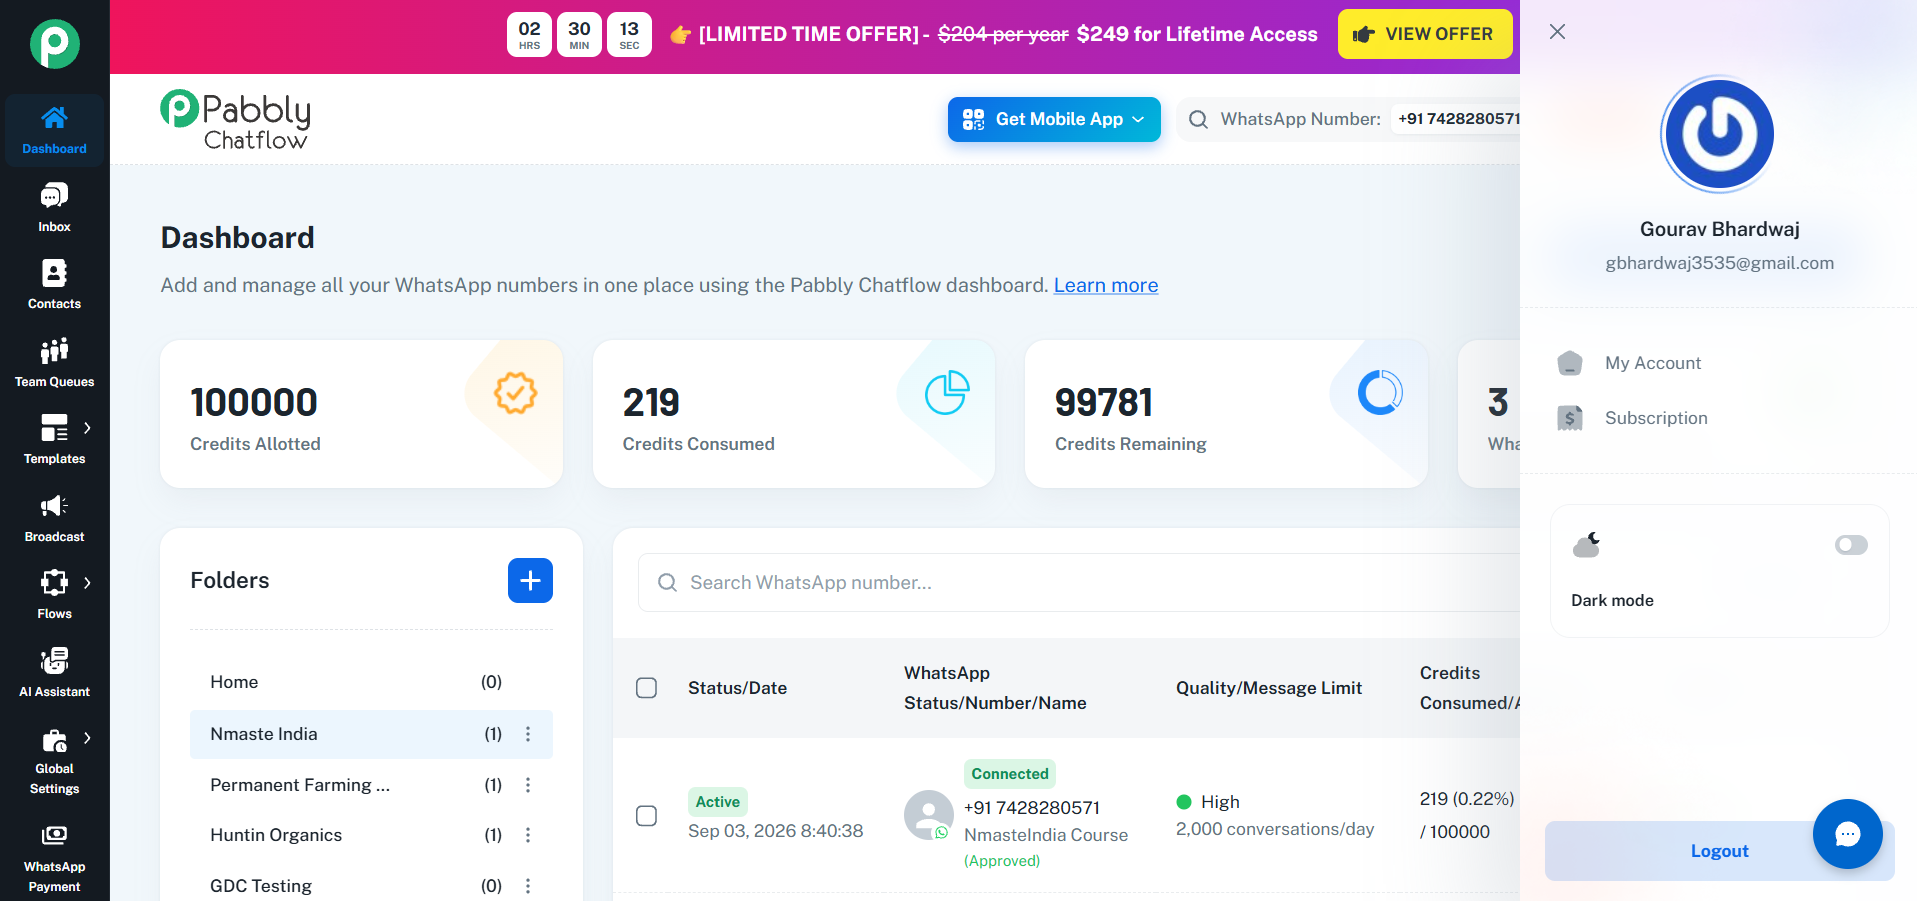Click the Credits Allotted 100000 card
Image resolution: width=1917 pixels, height=901 pixels.
point(362,414)
